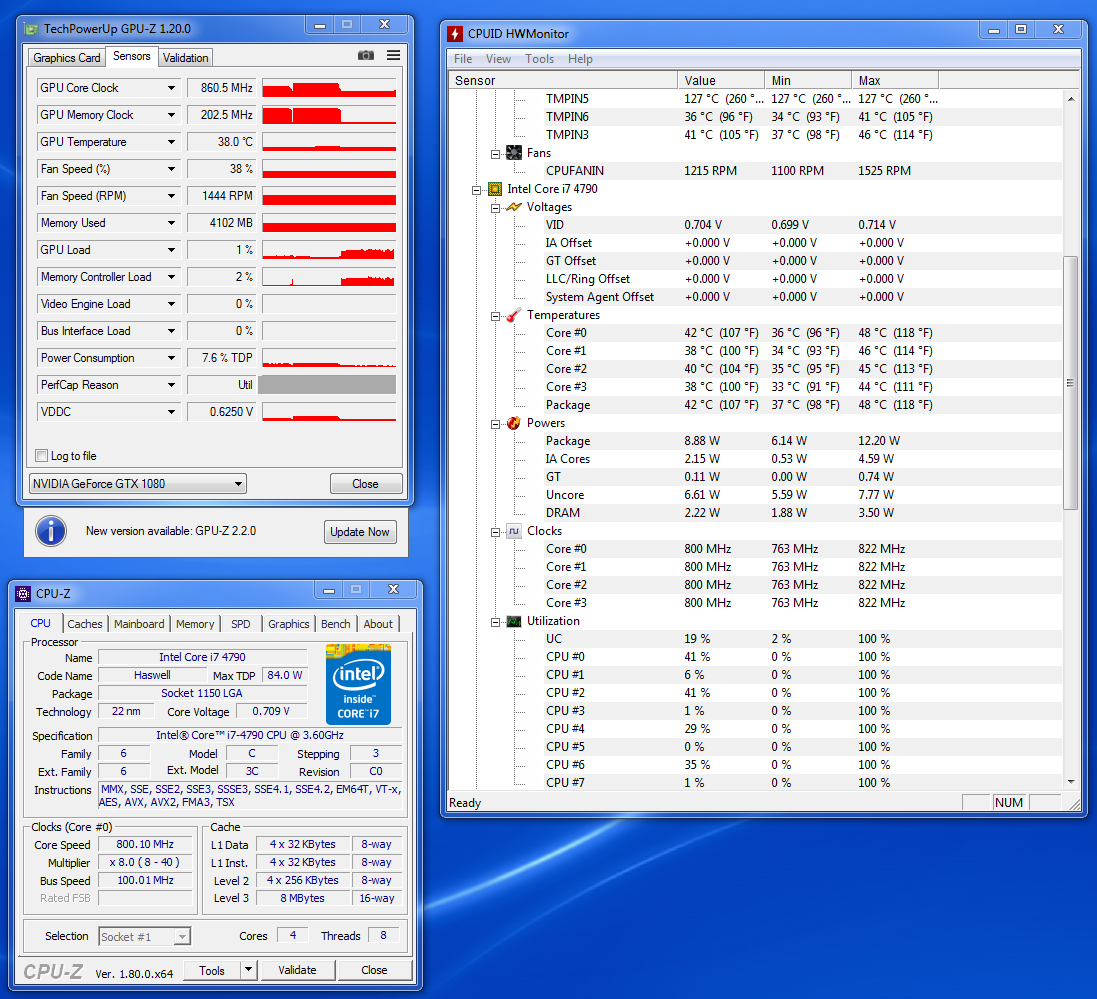Click the Validate button in CPU-Z
This screenshot has width=1097, height=999.
(x=297, y=970)
